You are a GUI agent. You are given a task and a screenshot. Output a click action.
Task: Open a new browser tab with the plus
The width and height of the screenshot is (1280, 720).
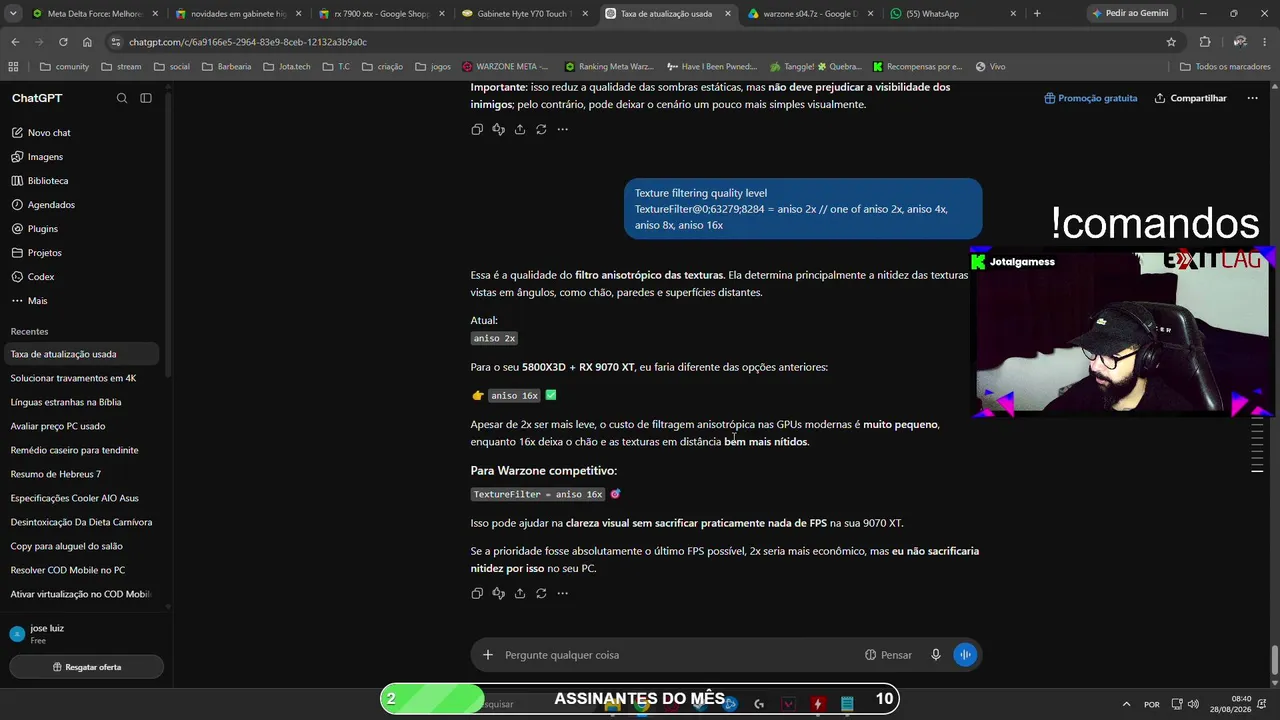point(1037,14)
